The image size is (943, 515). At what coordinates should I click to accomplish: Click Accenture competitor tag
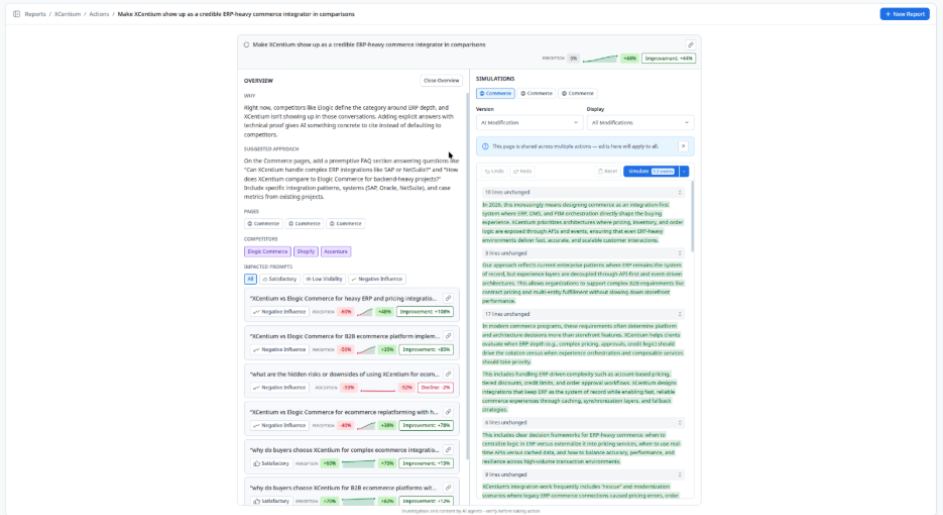click(x=336, y=251)
